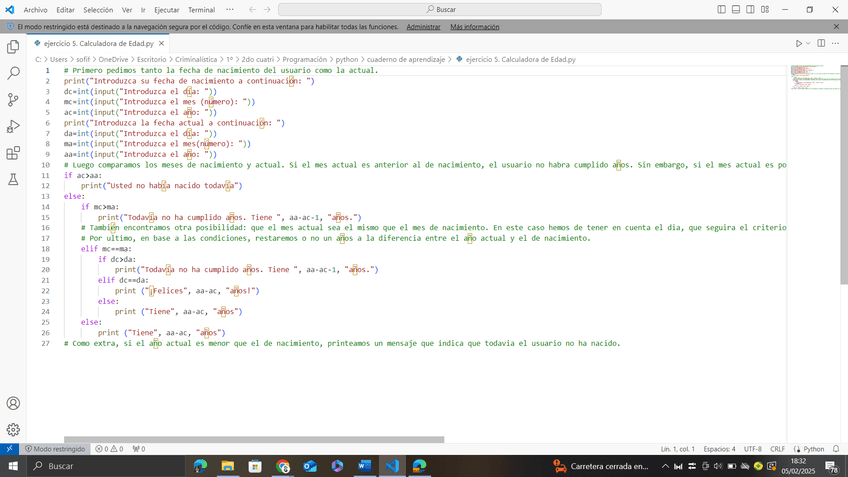Open the Source Control view
The width and height of the screenshot is (848, 477).
point(13,100)
